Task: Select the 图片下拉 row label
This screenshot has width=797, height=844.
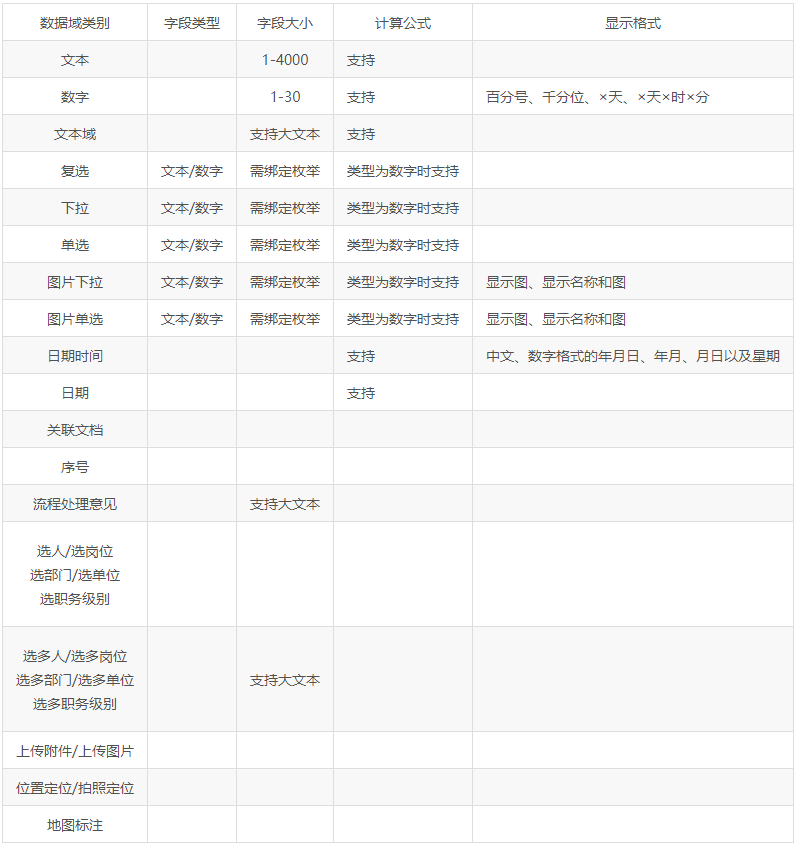Action: tap(75, 283)
